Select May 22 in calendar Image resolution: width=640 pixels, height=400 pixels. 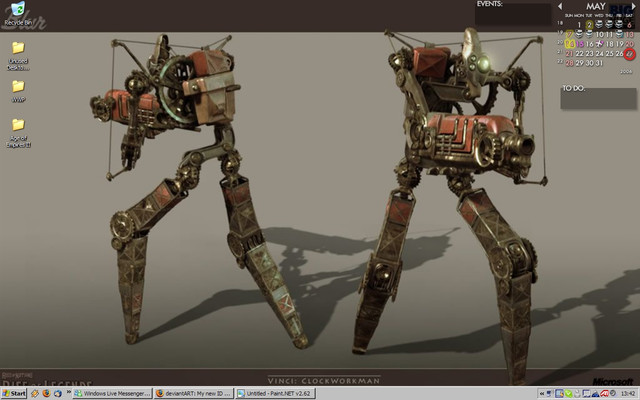579,53
